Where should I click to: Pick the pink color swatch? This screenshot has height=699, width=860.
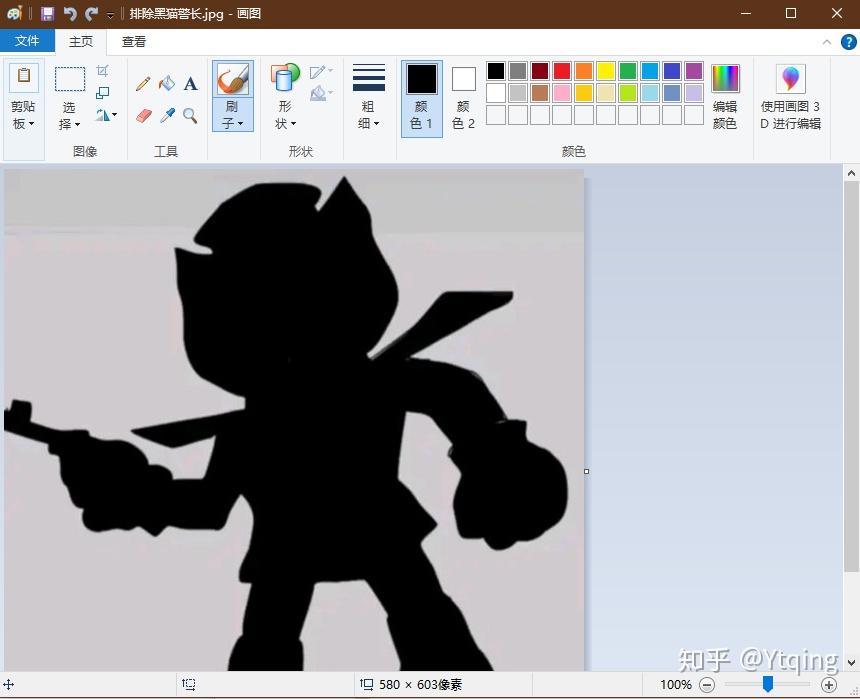pyautogui.click(x=562, y=93)
